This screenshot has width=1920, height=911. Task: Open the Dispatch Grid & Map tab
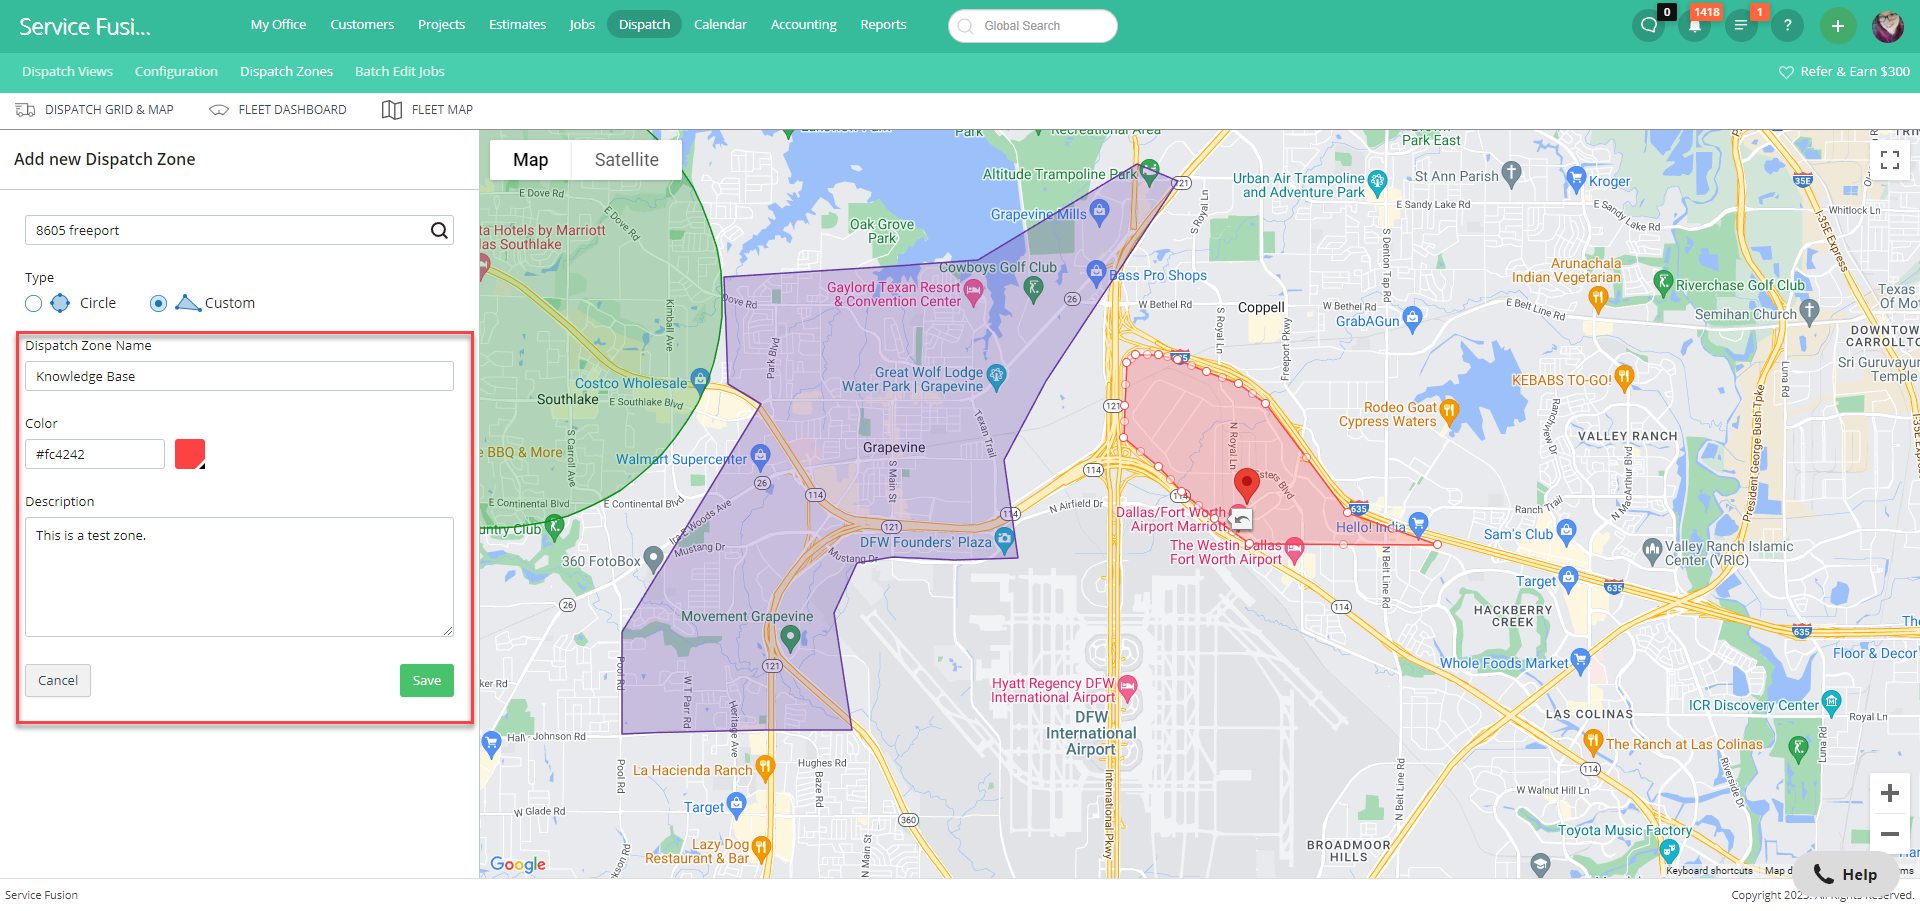coord(95,110)
